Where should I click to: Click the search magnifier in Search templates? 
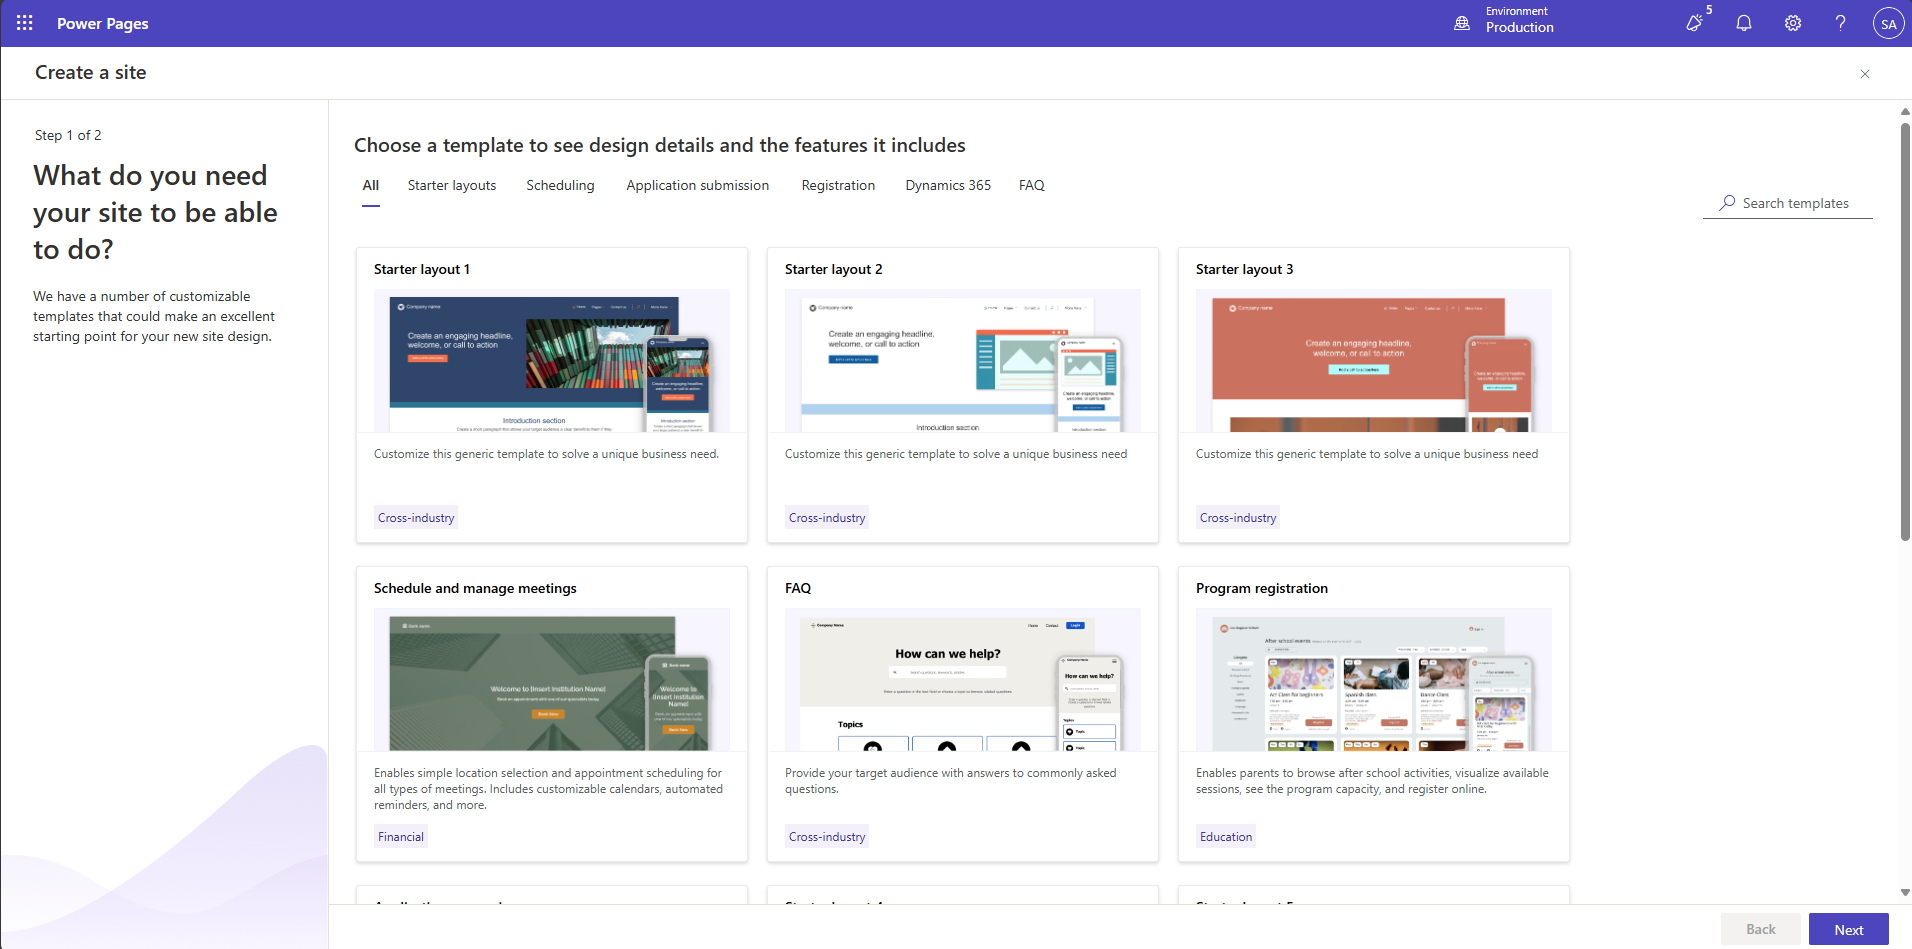1727,203
